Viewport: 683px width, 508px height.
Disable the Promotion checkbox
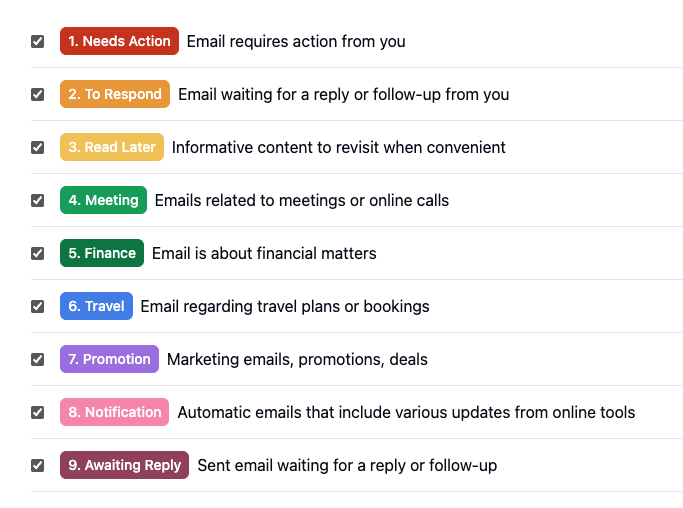pos(37,359)
